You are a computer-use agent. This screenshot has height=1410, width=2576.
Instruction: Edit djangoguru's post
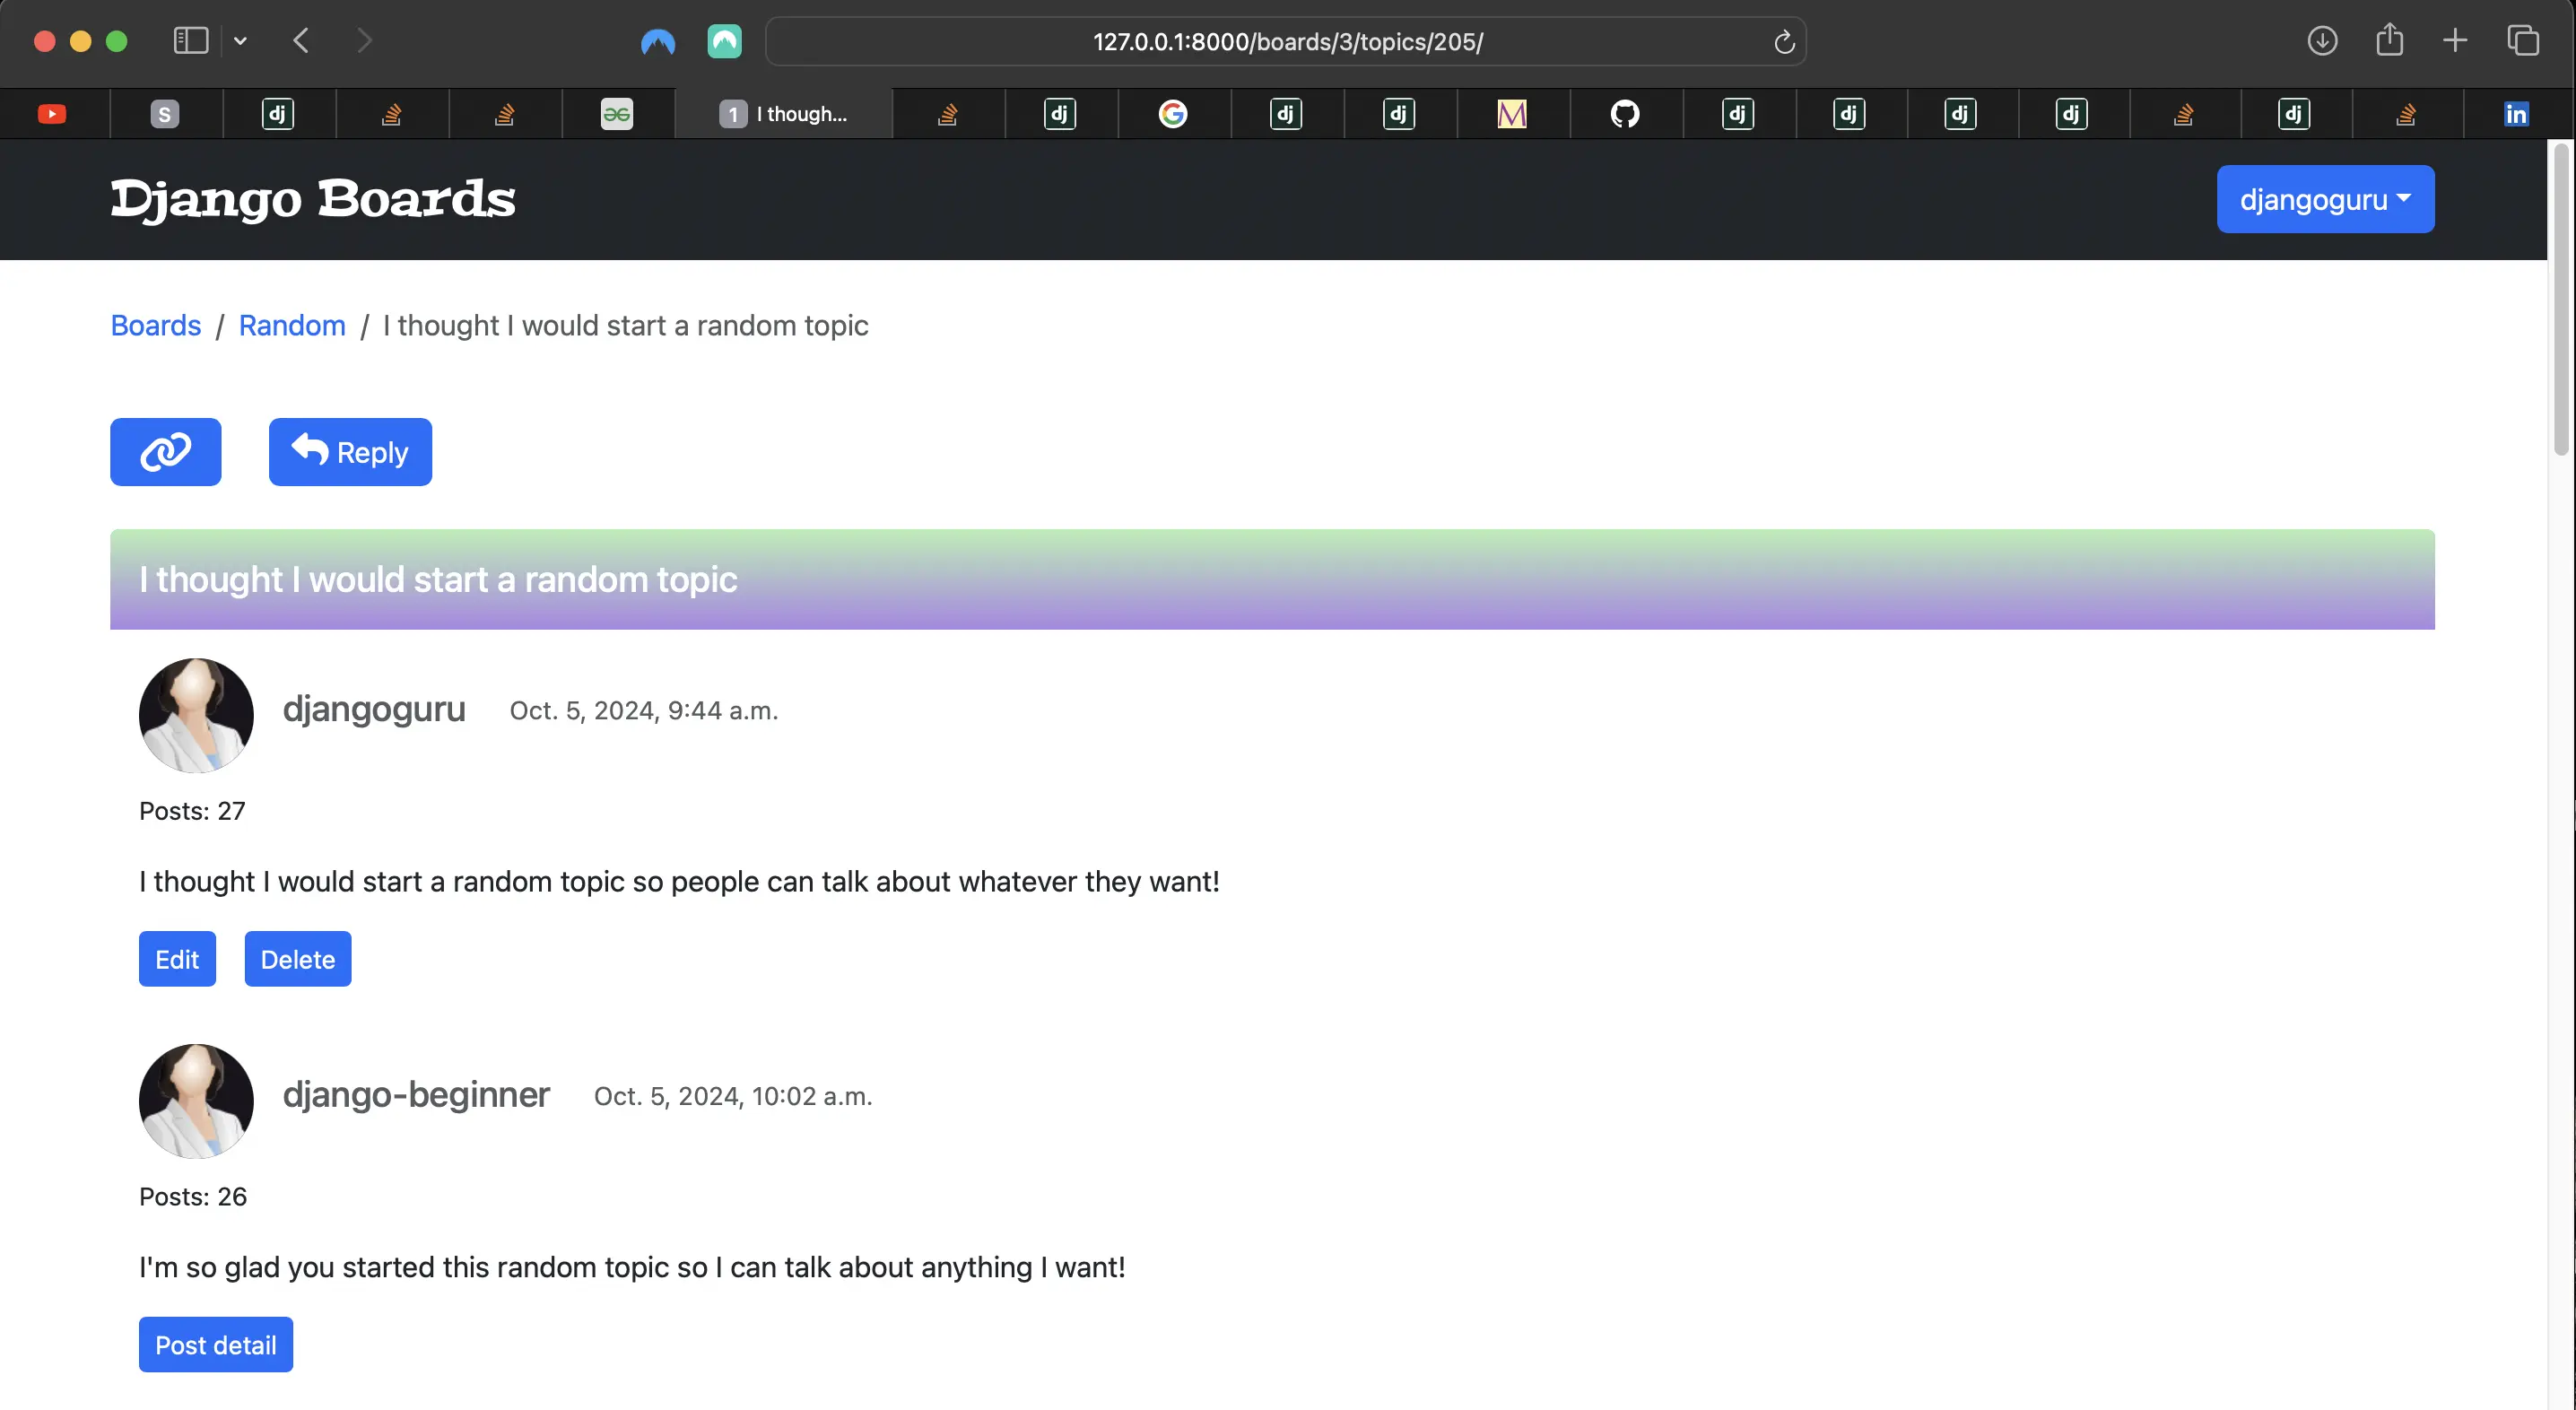tap(177, 959)
